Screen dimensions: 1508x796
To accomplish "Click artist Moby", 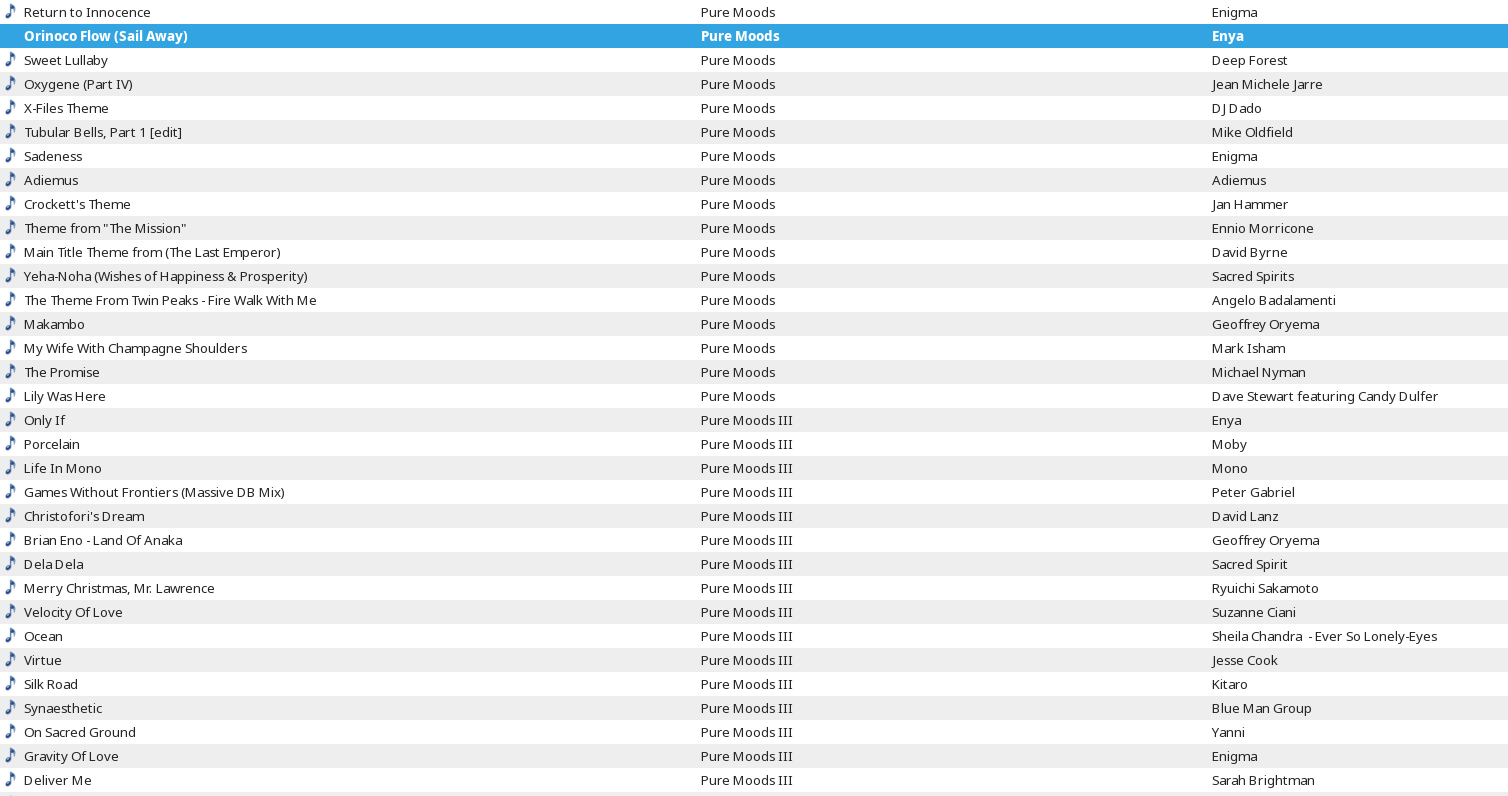I will [1229, 444].
